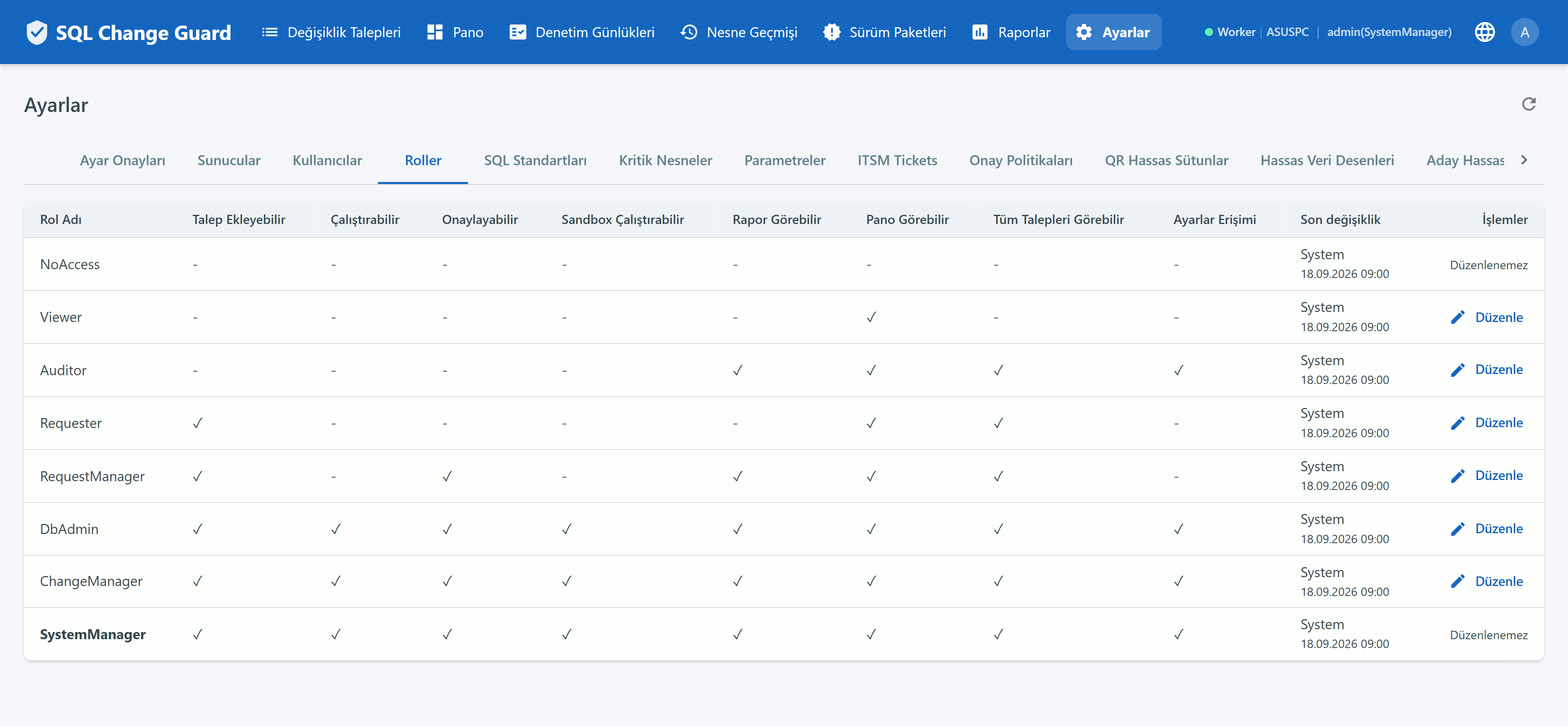Click the Tüm Talepleri Görebilir column header
Image resolution: width=1568 pixels, height=726 pixels.
pos(1059,220)
